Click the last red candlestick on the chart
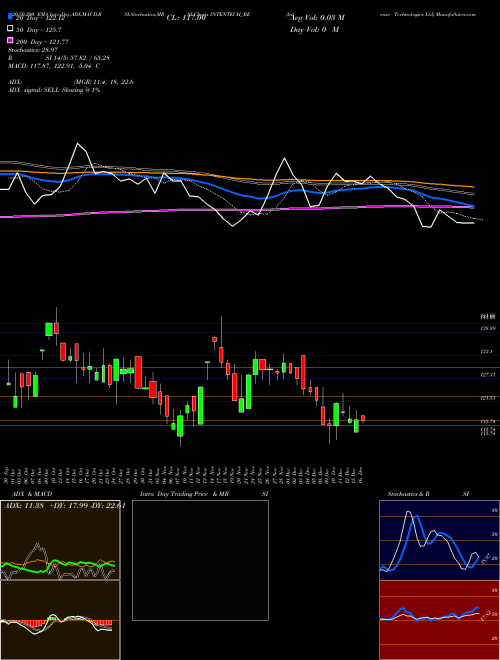The image size is (500, 660). coord(363,418)
